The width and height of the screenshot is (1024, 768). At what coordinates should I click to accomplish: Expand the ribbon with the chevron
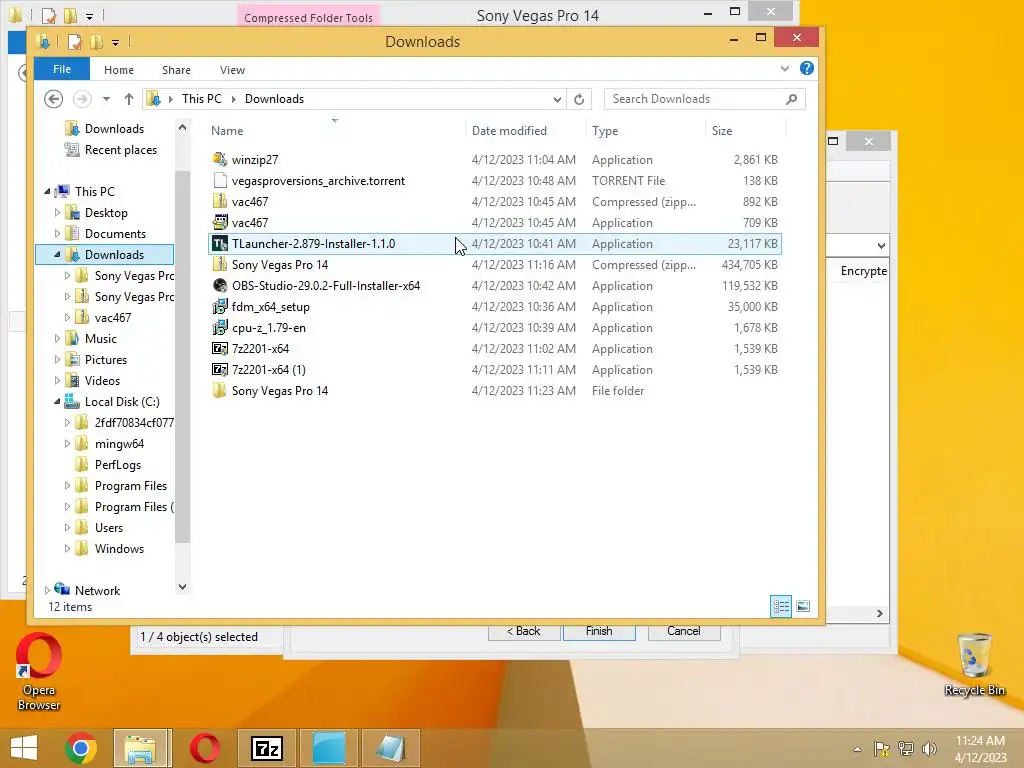point(785,69)
